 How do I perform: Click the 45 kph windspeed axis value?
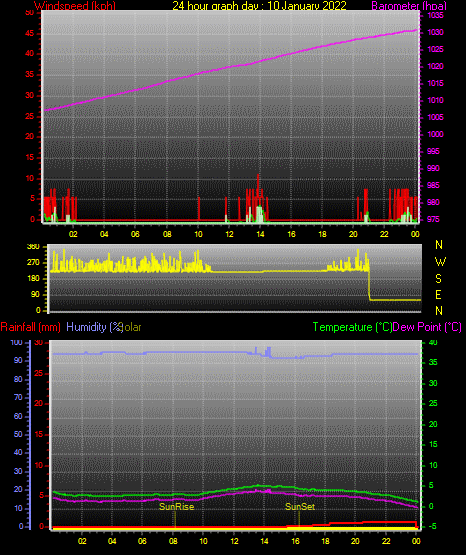(30, 34)
